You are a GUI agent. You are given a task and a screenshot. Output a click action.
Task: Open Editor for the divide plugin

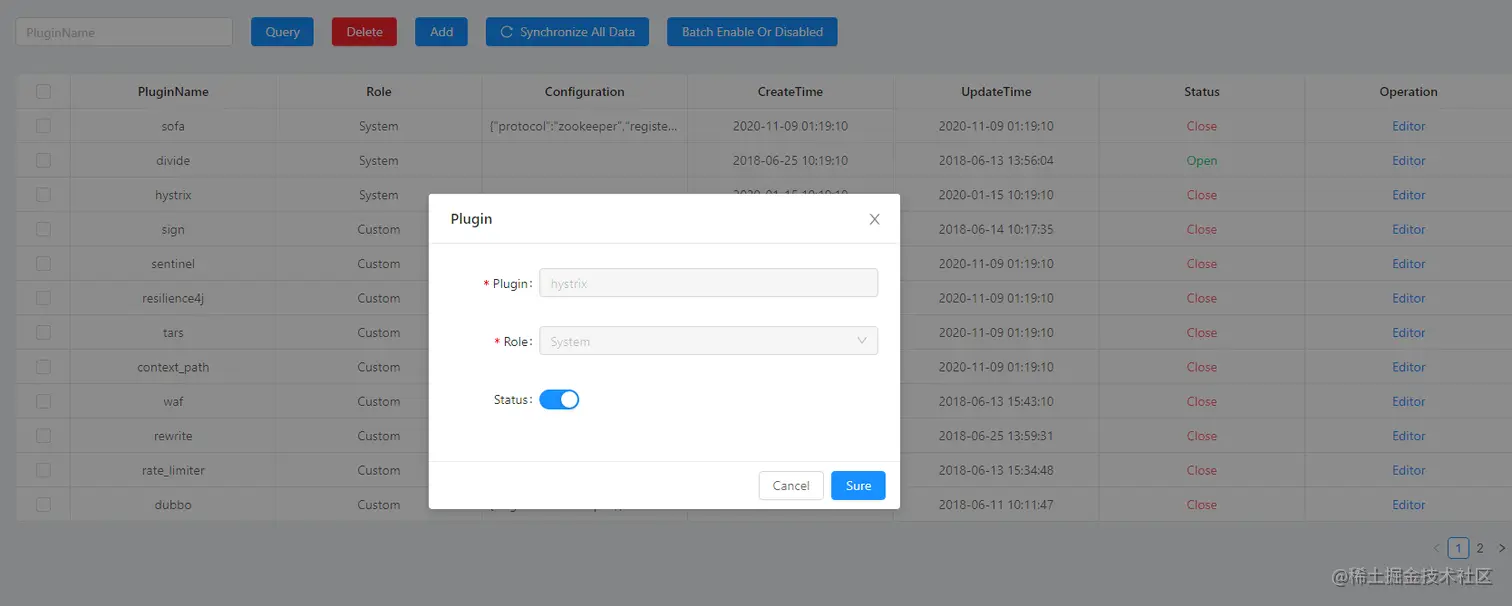click(1408, 160)
